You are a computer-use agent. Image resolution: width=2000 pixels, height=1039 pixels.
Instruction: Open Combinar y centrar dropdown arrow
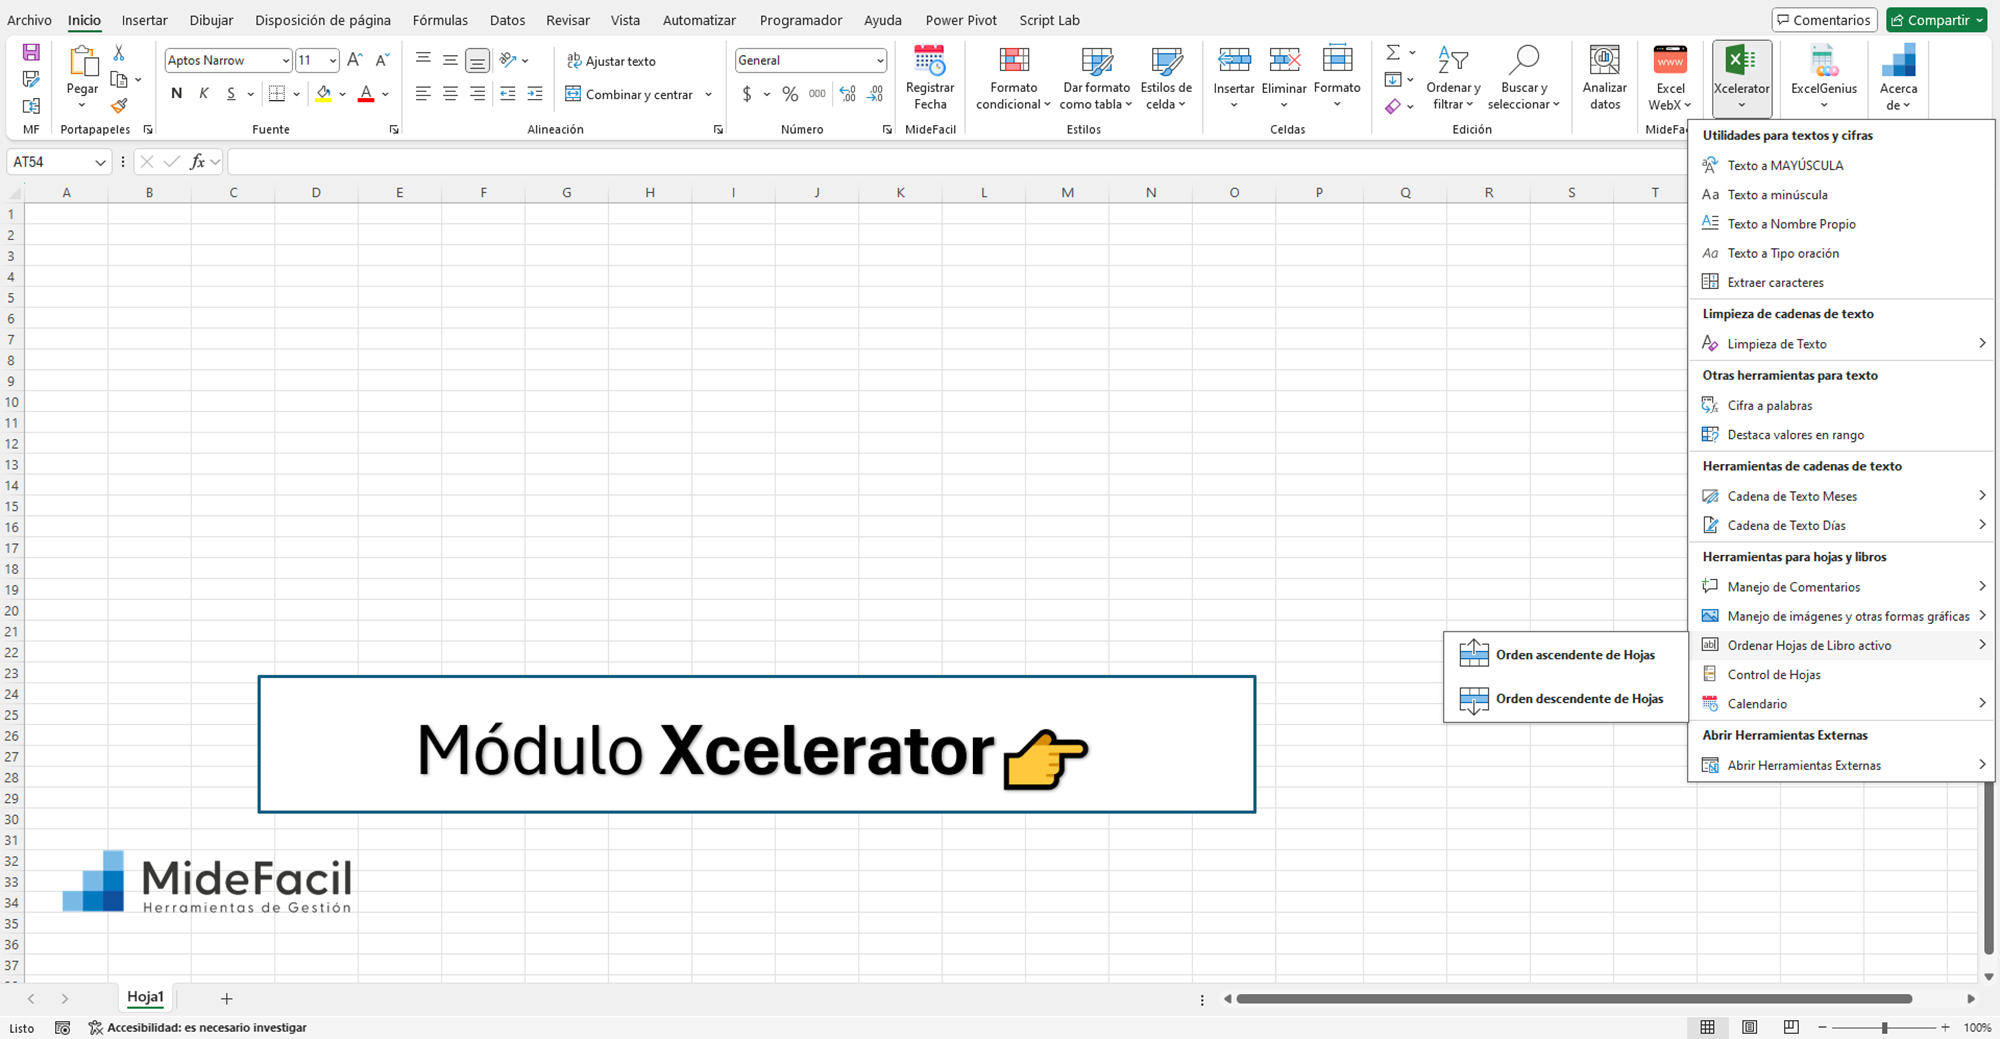coord(708,94)
